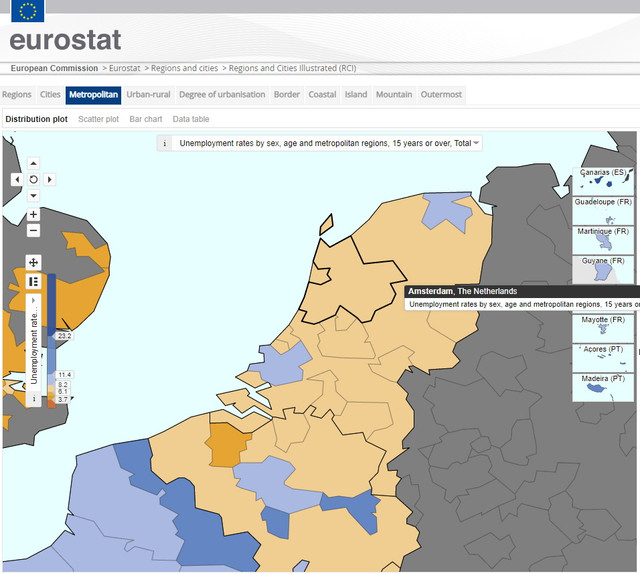Open legend info icon below Unemployment rate
Screen dimensions: 640x574
tap(34, 398)
